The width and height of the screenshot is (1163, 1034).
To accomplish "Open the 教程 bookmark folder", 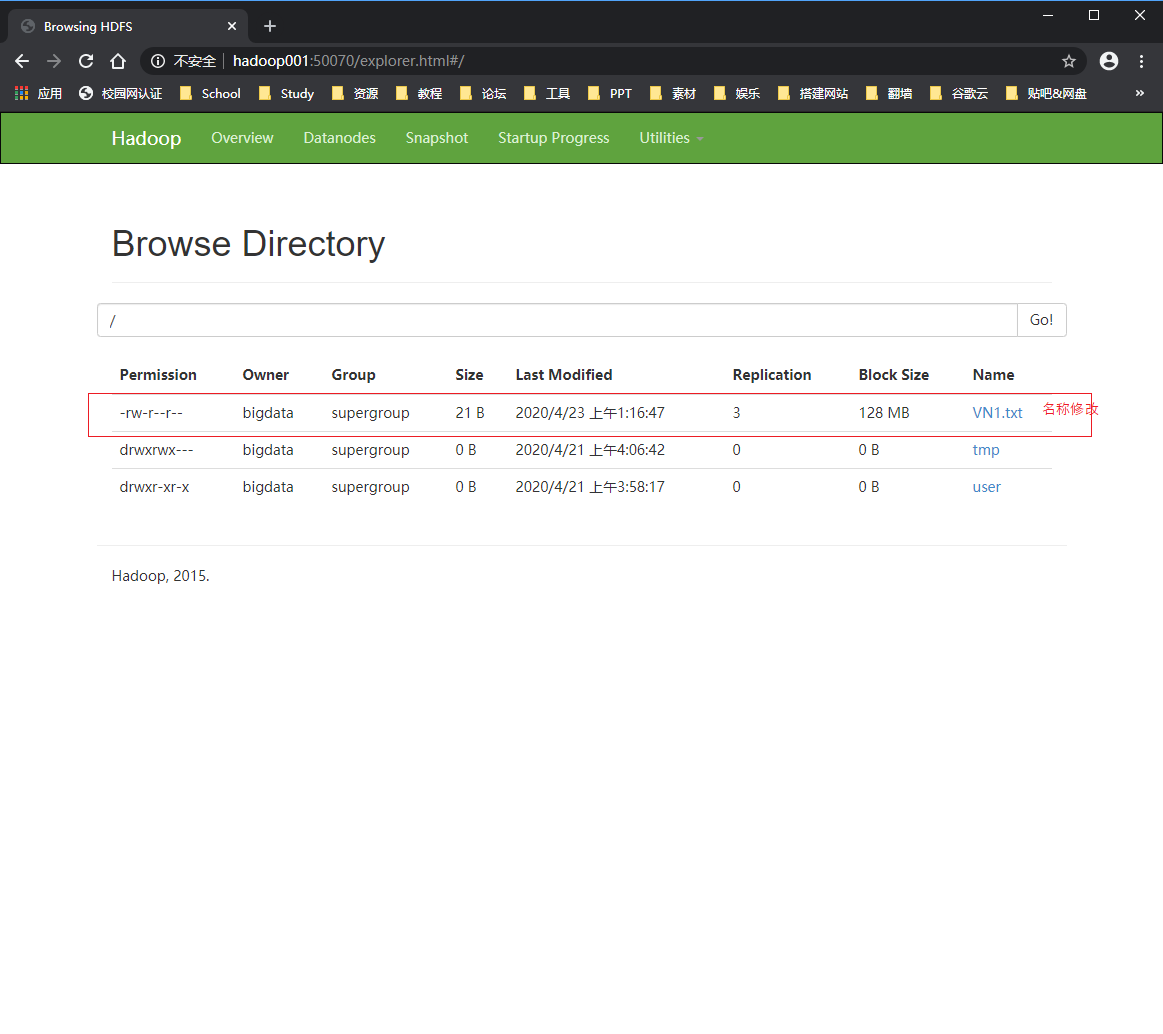I will (x=419, y=93).
